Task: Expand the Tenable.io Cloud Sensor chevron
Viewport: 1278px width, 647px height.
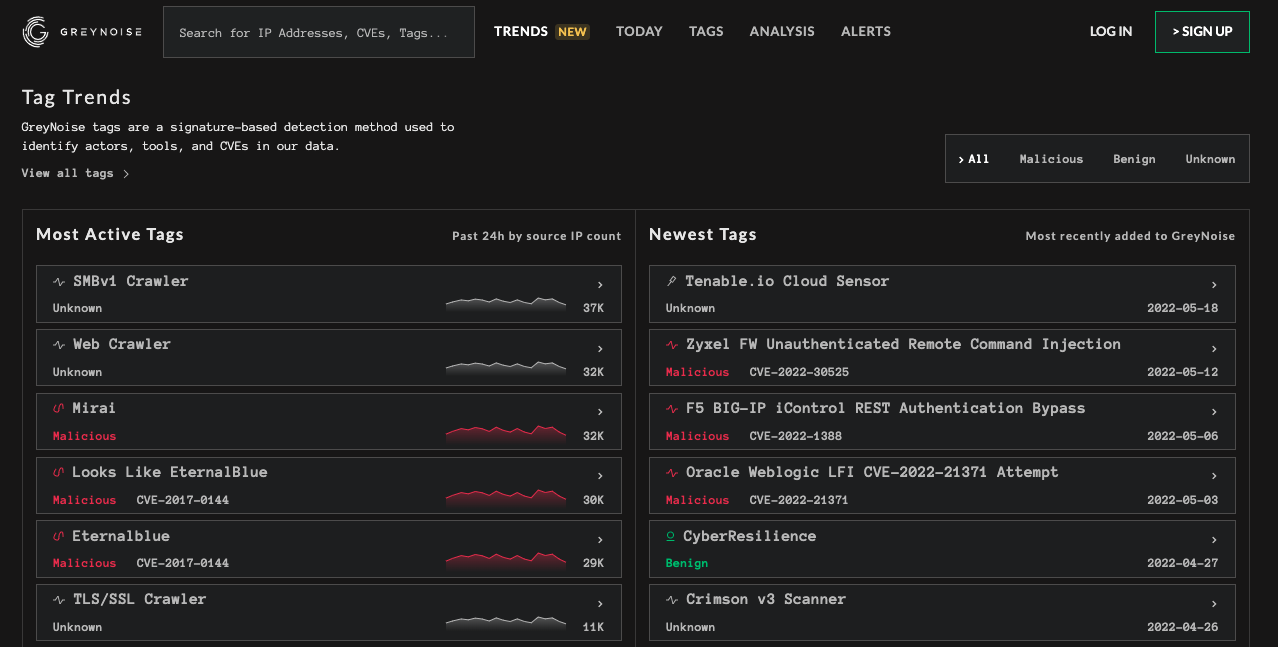Action: (x=1214, y=285)
